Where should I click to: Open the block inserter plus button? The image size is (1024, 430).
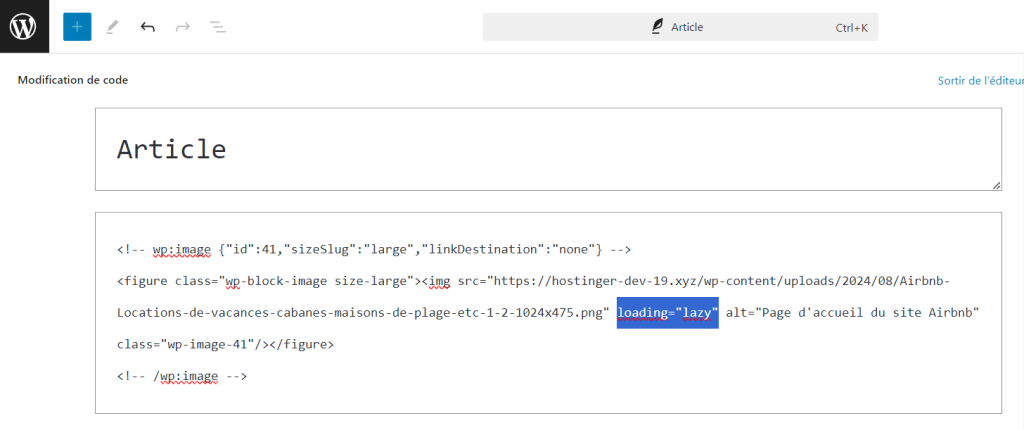coord(77,27)
